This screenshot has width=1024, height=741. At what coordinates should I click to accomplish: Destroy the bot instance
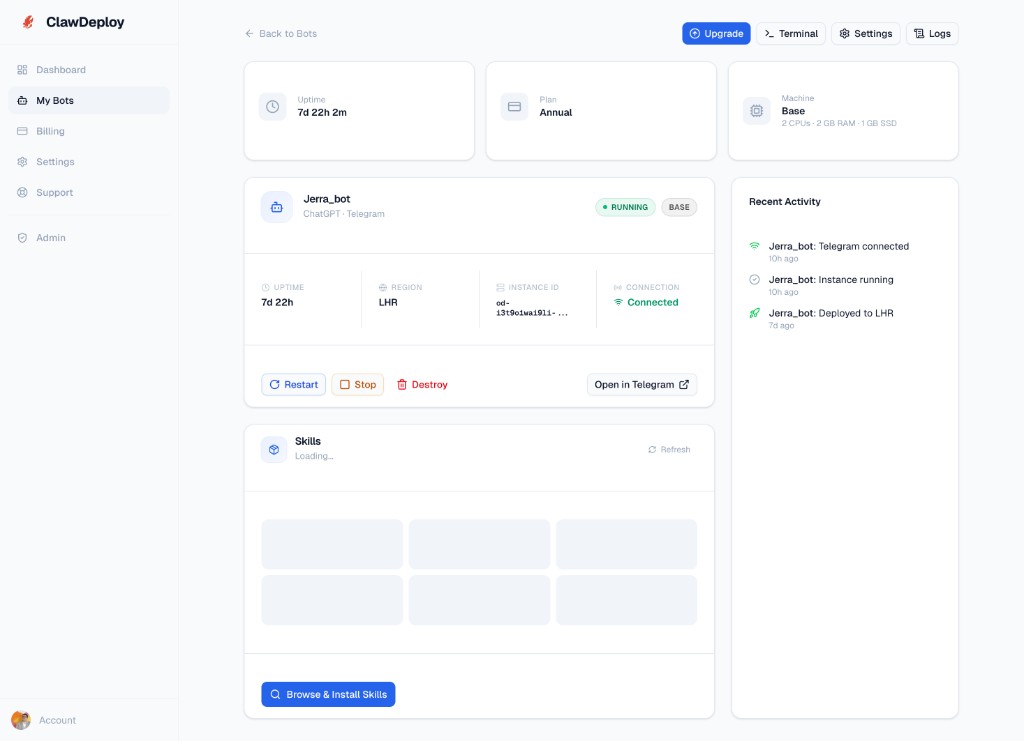tap(422, 385)
